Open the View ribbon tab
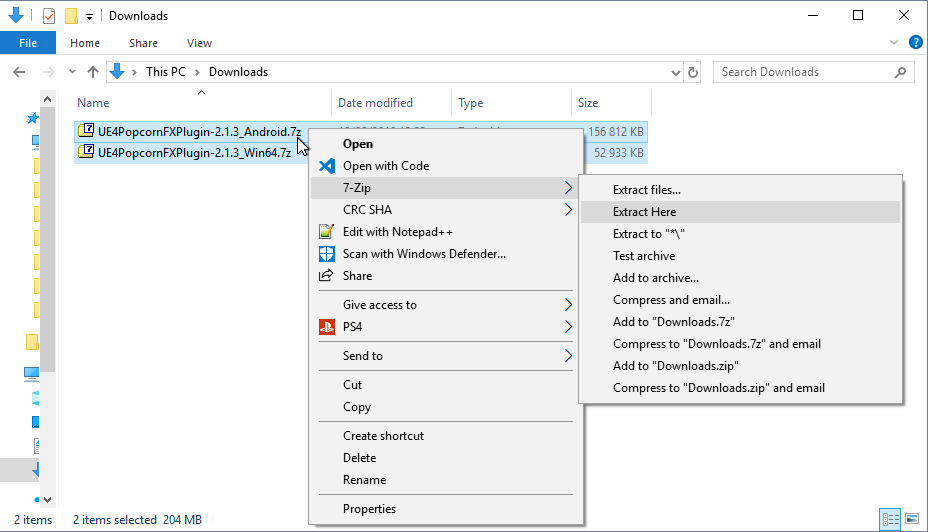Viewport: 928px width, 532px height. coord(199,43)
